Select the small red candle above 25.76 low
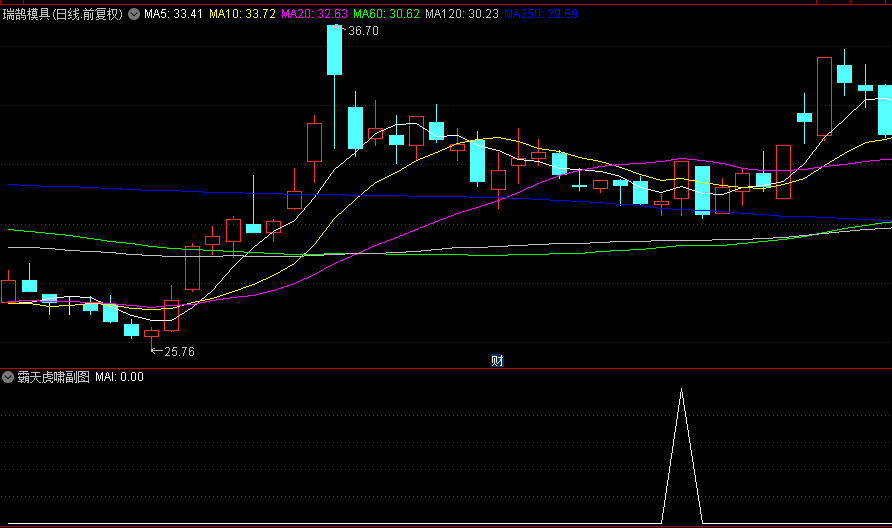 point(151,333)
